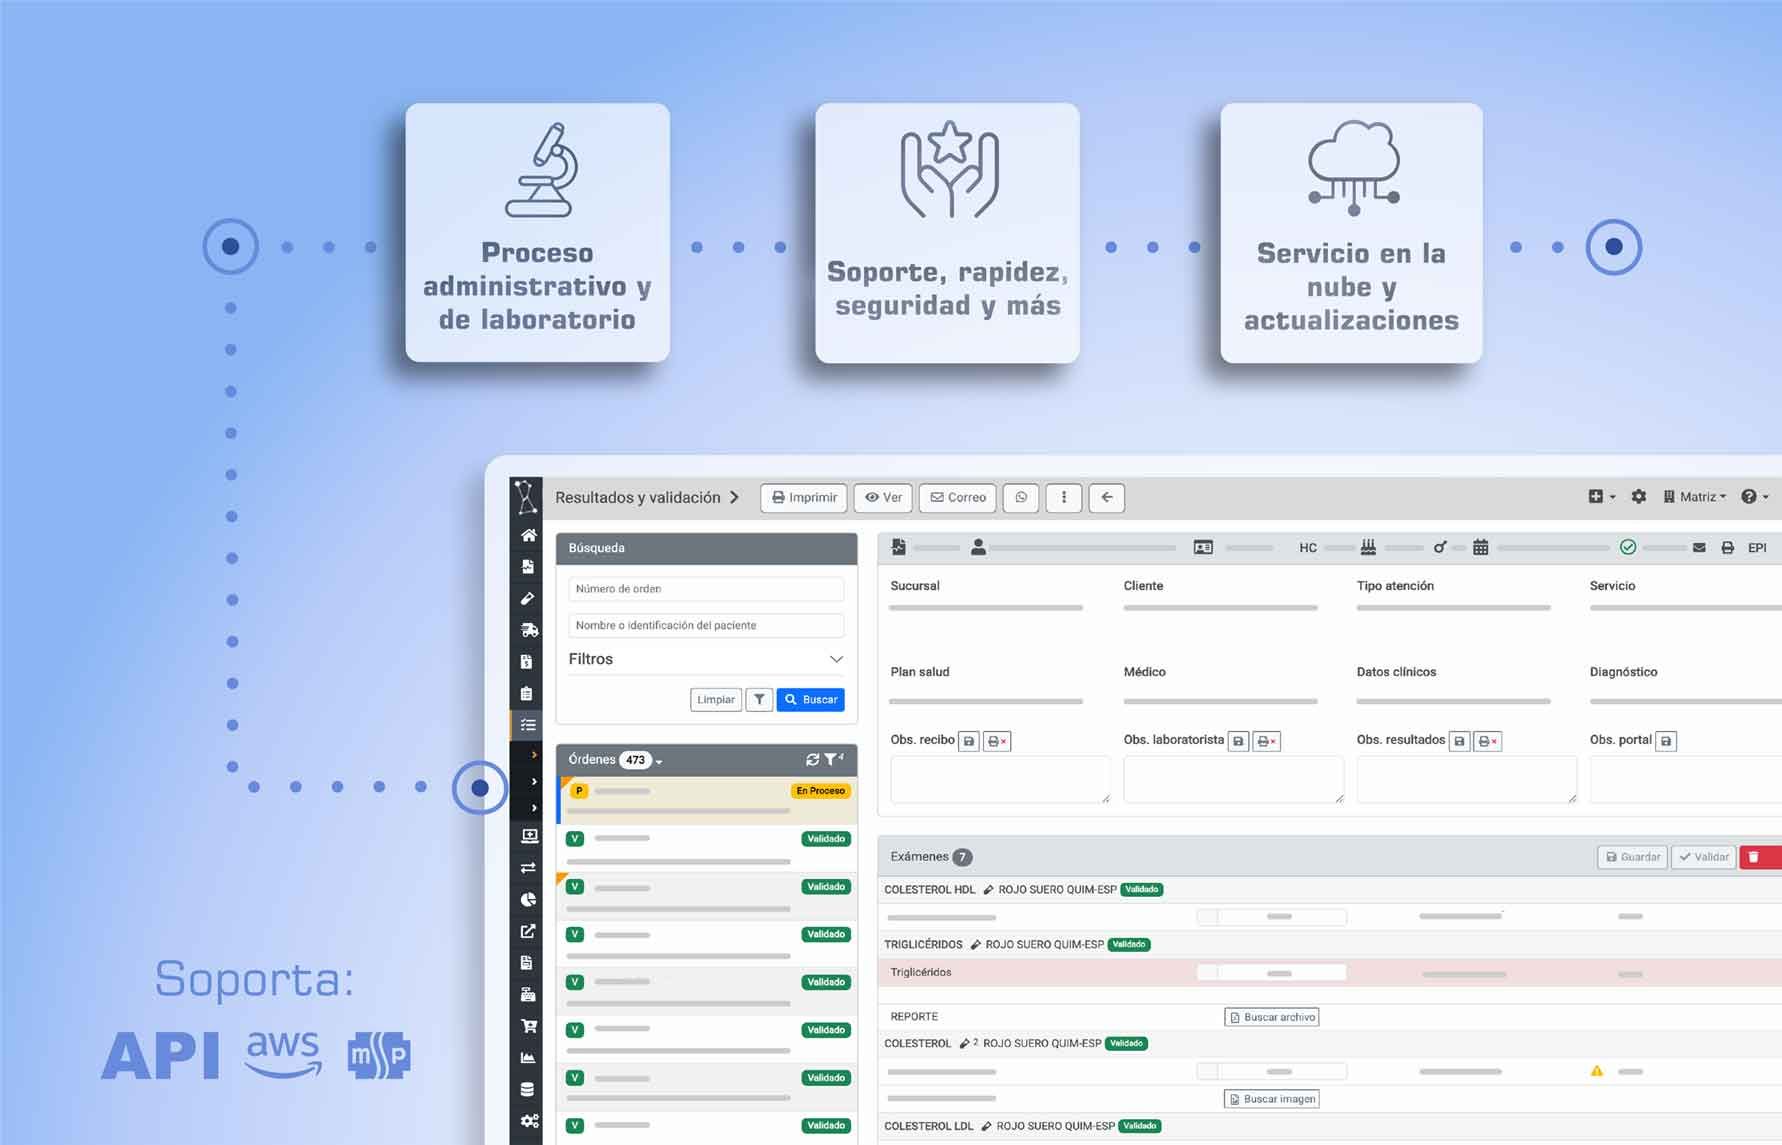This screenshot has height=1145, width=1782.
Task: Click the back arrow toolbar button
Action: pyautogui.click(x=1106, y=497)
